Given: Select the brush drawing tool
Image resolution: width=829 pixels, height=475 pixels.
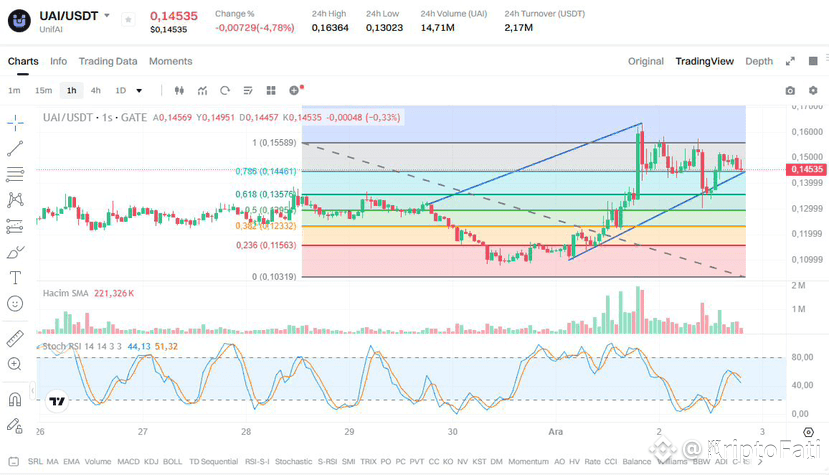Looking at the screenshot, I should coord(15,252).
